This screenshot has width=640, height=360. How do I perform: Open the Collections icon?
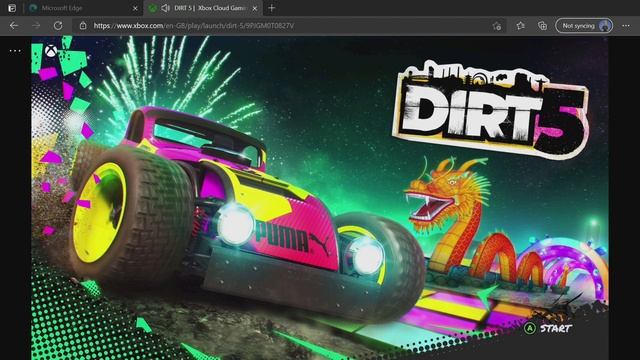(542, 26)
